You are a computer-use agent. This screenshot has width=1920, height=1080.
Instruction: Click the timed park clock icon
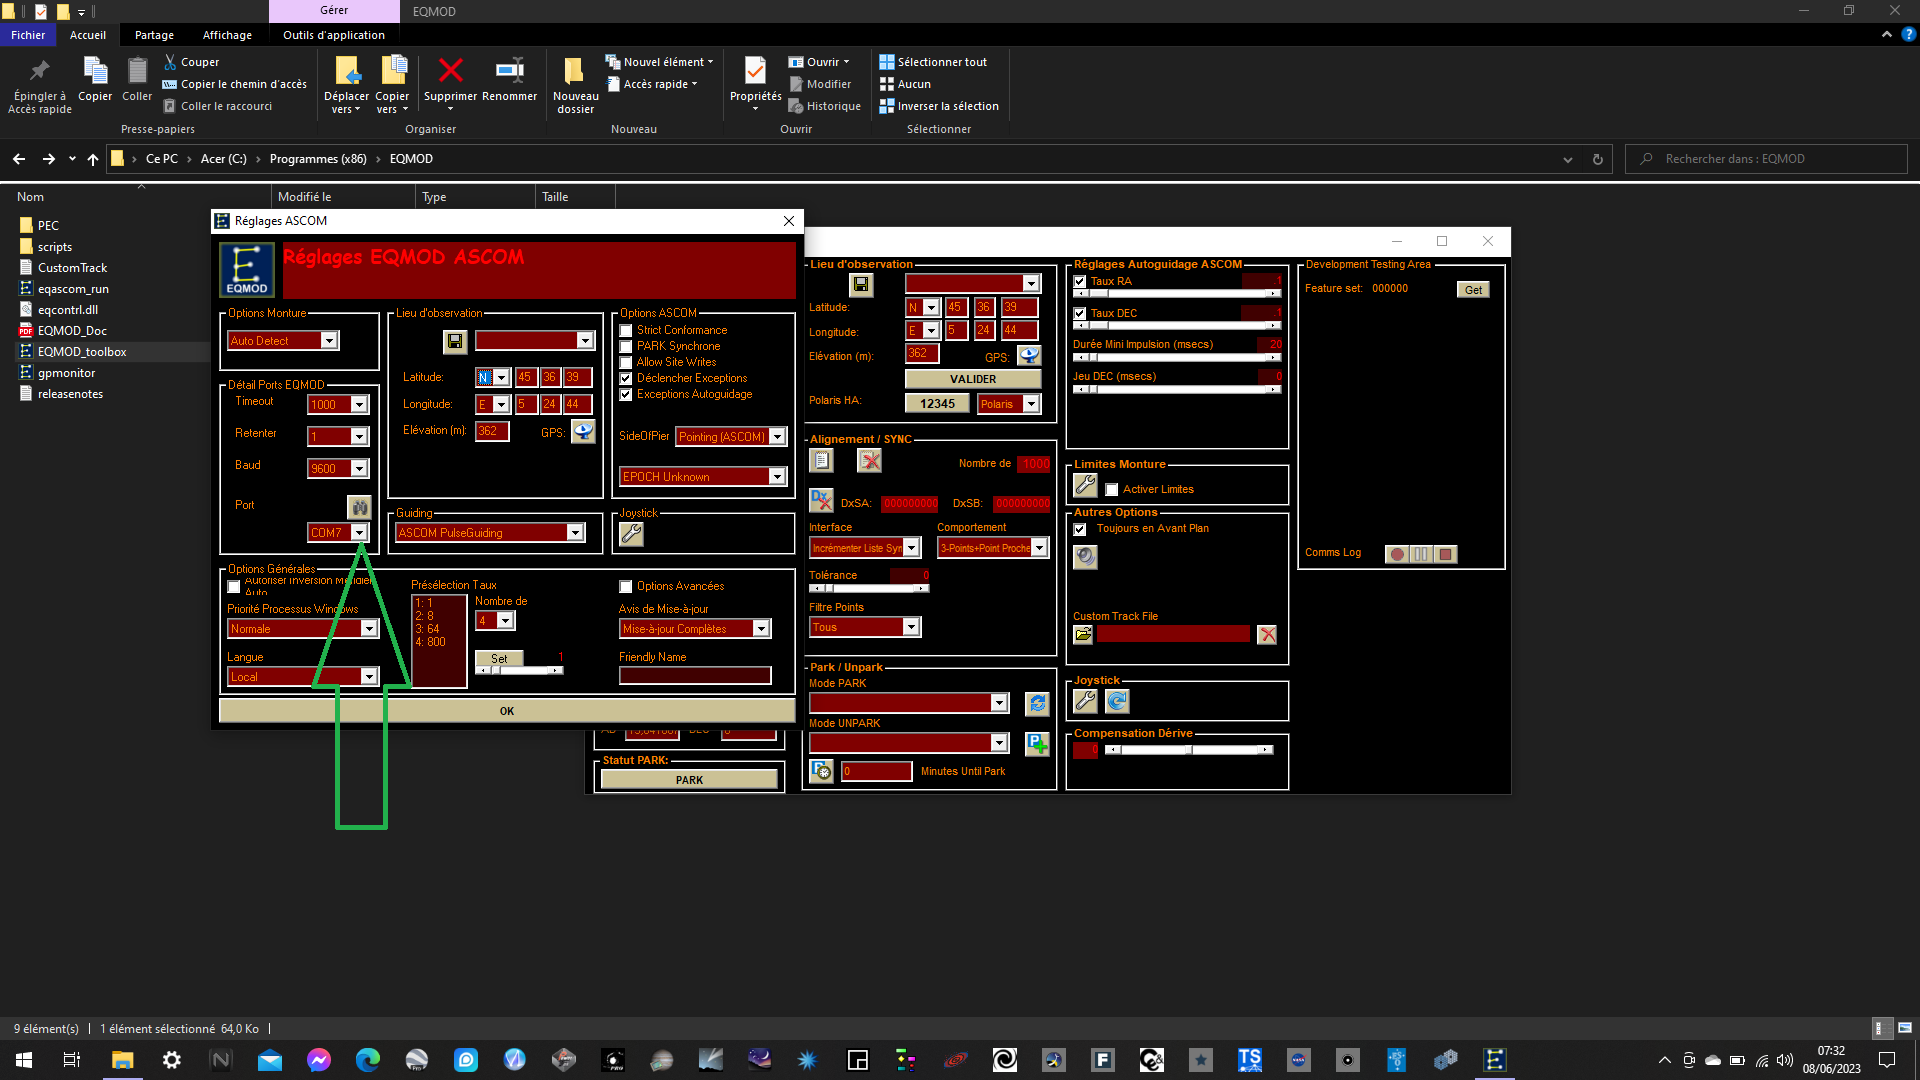click(821, 772)
